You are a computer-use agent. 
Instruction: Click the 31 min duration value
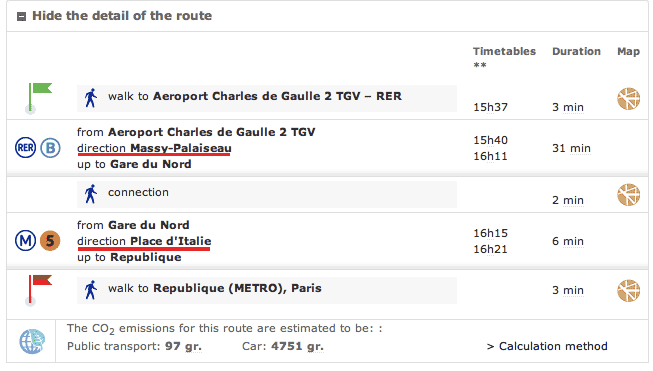click(571, 148)
